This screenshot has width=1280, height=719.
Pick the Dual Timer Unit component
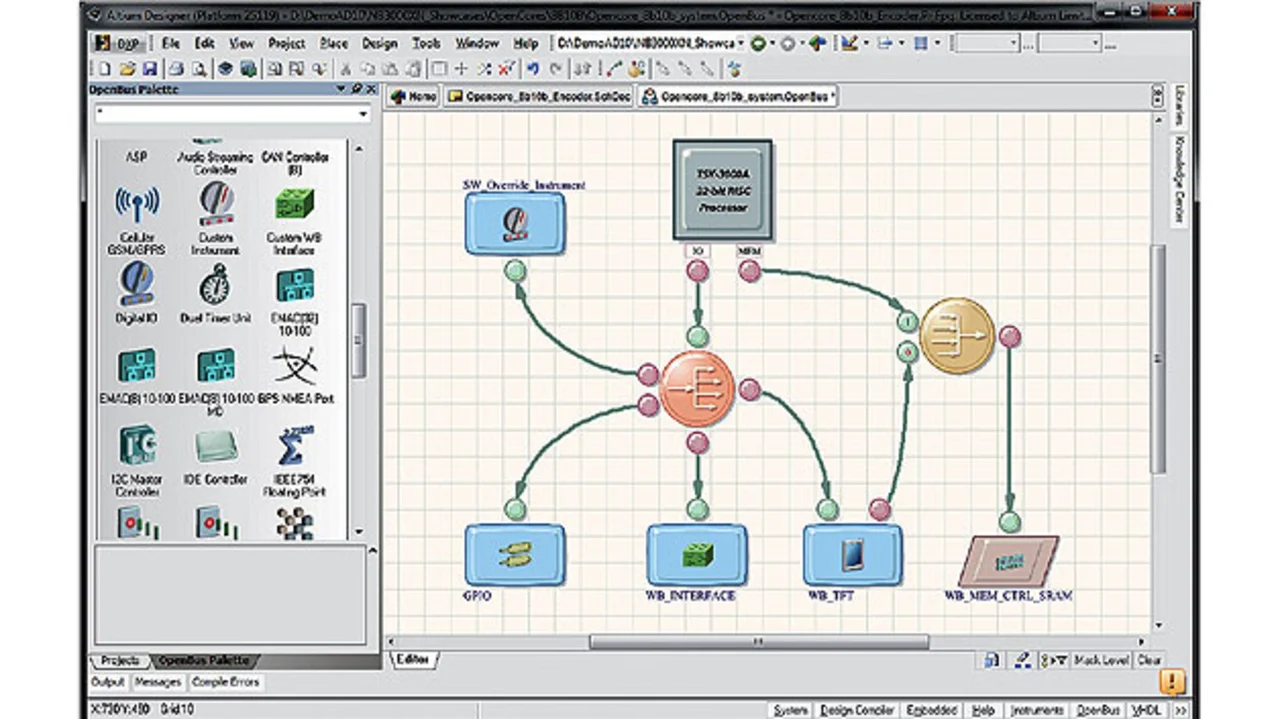coord(215,288)
